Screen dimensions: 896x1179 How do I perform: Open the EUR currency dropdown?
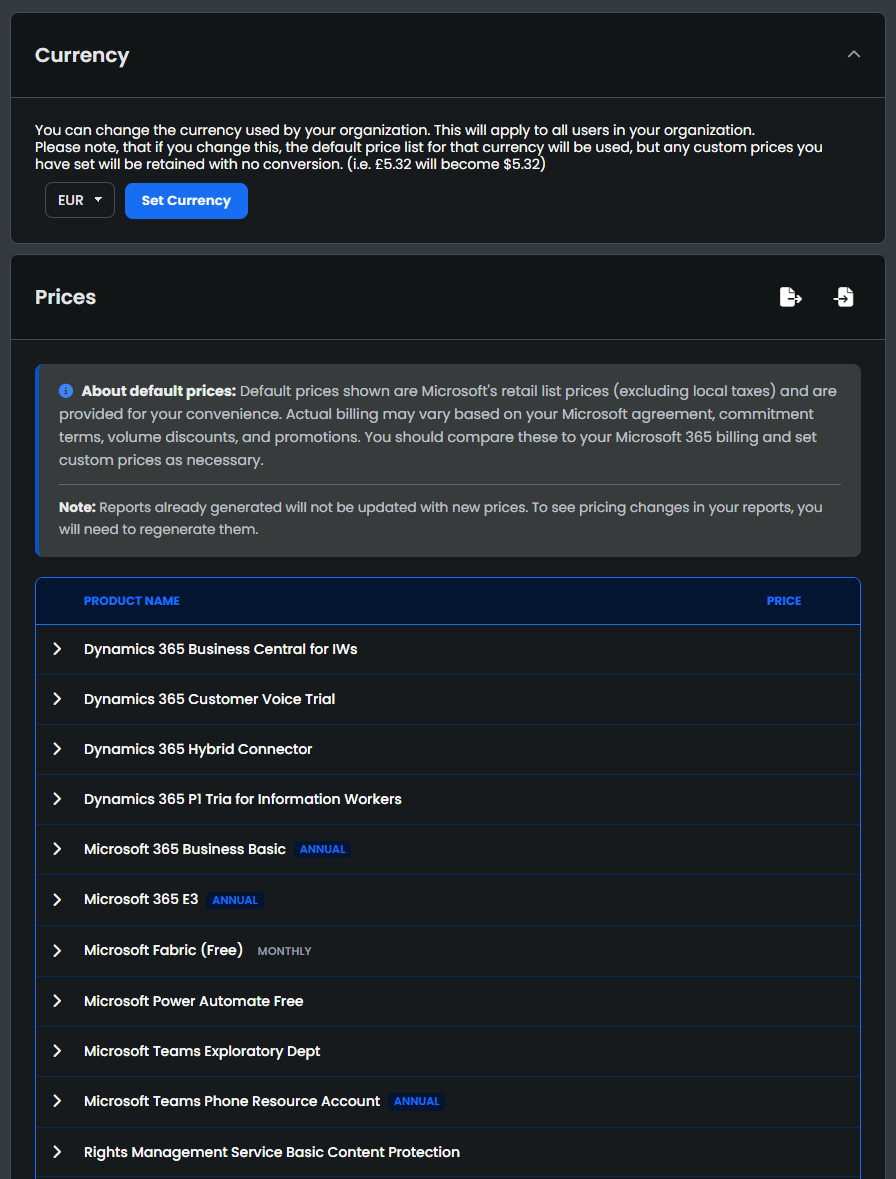(80, 200)
